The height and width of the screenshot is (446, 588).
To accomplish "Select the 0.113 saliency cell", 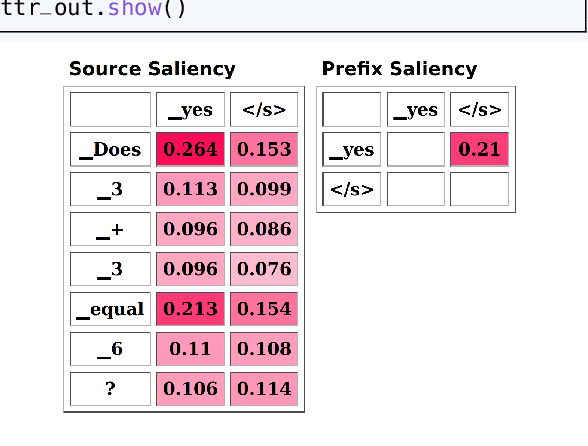I will click(x=190, y=189).
